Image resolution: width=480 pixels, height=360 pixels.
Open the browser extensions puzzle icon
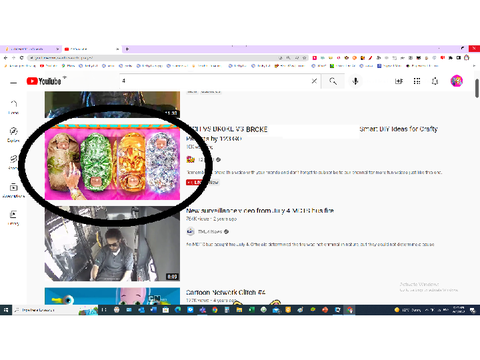pos(451,58)
